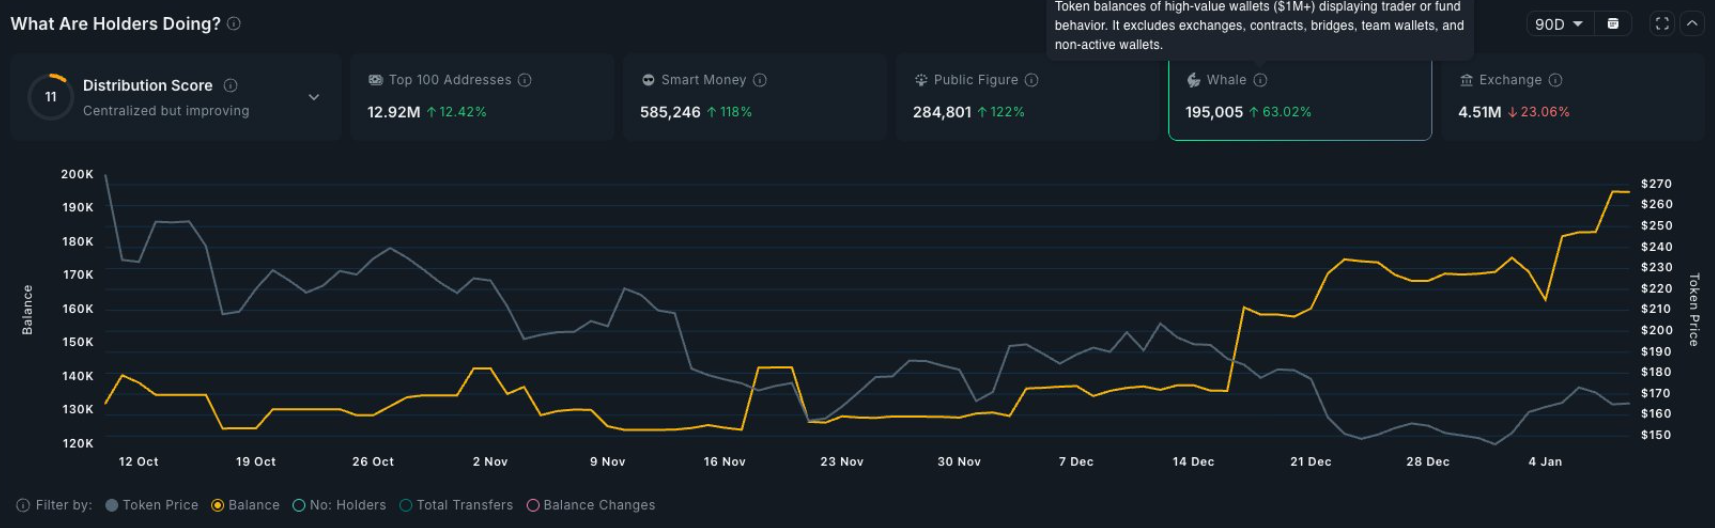Select the Smart Money card
Image resolution: width=1715 pixels, height=528 pixels.
click(x=754, y=97)
